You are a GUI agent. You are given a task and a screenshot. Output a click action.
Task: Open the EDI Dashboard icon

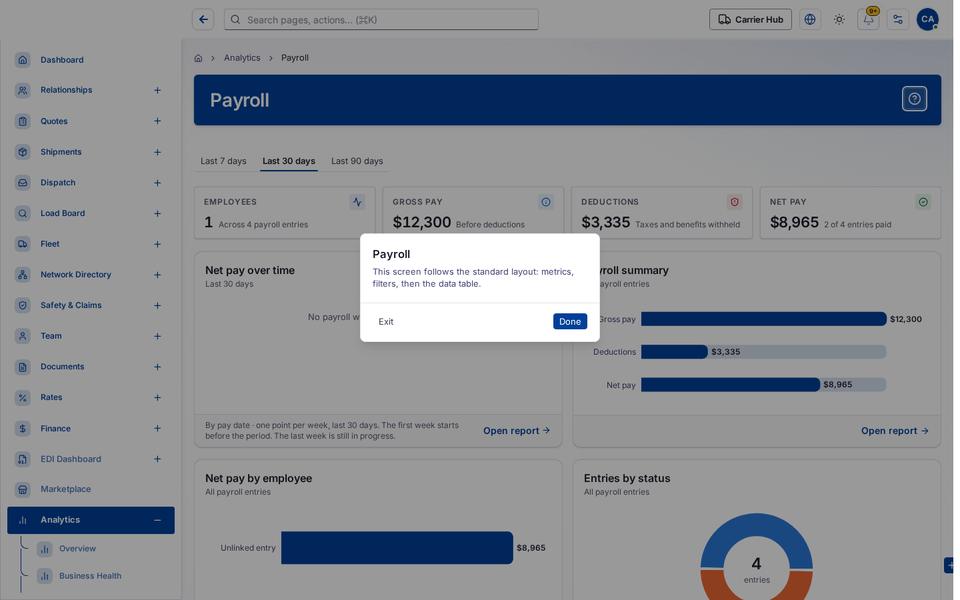(x=23, y=459)
